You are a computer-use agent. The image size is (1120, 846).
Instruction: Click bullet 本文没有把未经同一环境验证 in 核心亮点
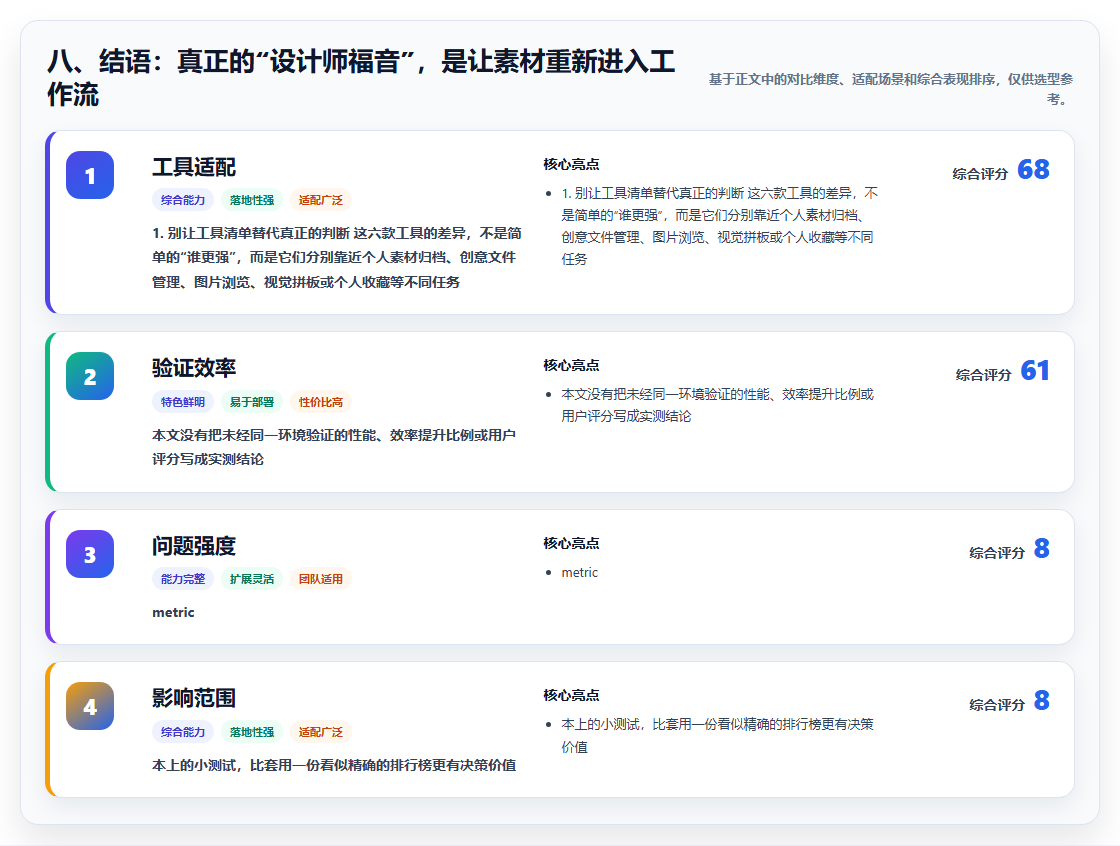click(717, 405)
